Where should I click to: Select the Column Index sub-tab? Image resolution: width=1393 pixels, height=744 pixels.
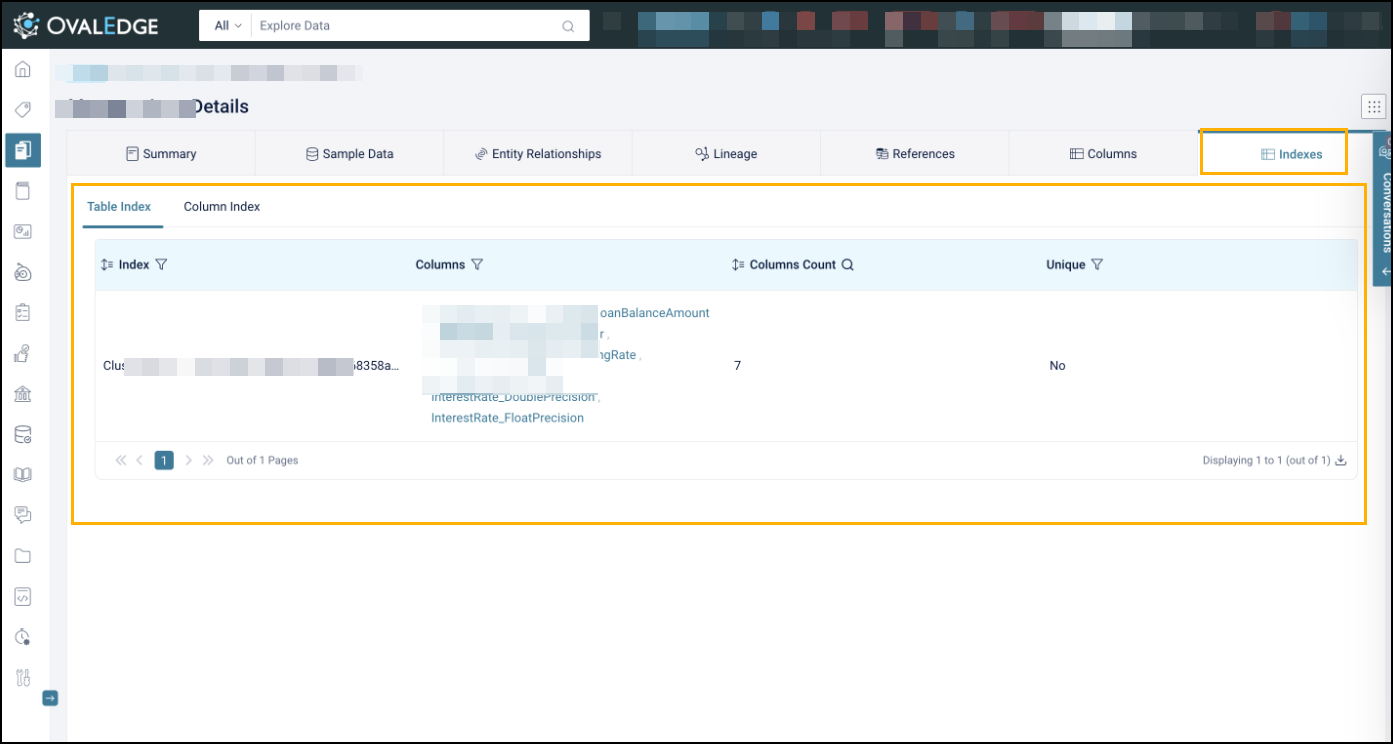click(x=222, y=207)
